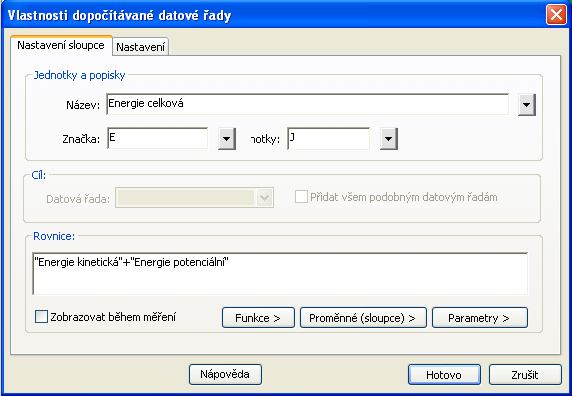Click the Název field containing Energie celková

click(x=308, y=104)
